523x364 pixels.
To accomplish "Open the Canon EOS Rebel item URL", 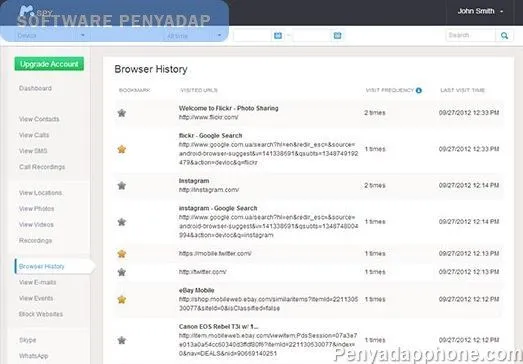I will point(268,345).
